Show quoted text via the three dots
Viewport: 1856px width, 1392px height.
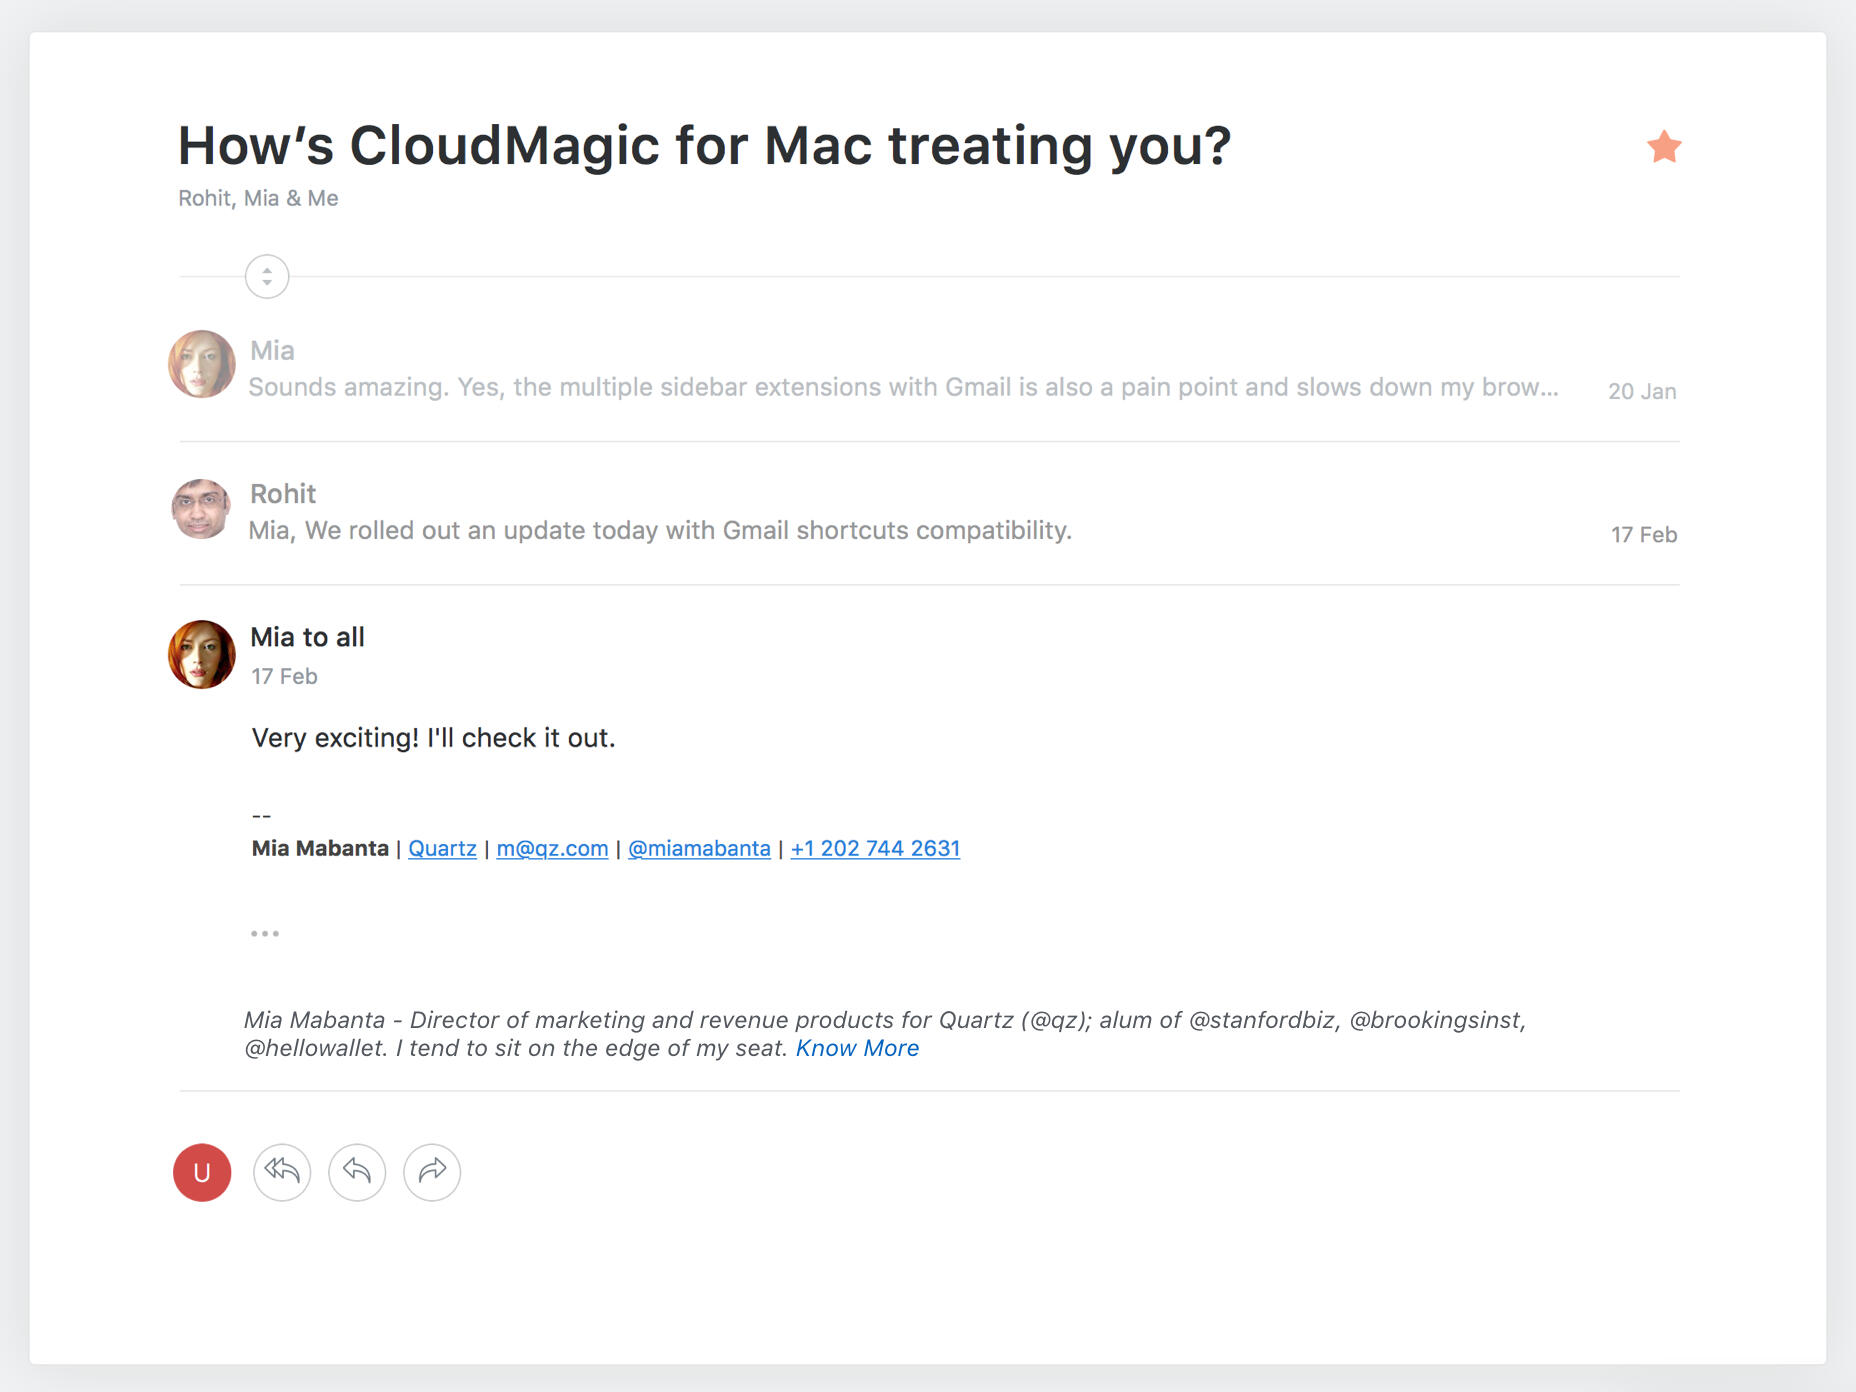[x=265, y=933]
